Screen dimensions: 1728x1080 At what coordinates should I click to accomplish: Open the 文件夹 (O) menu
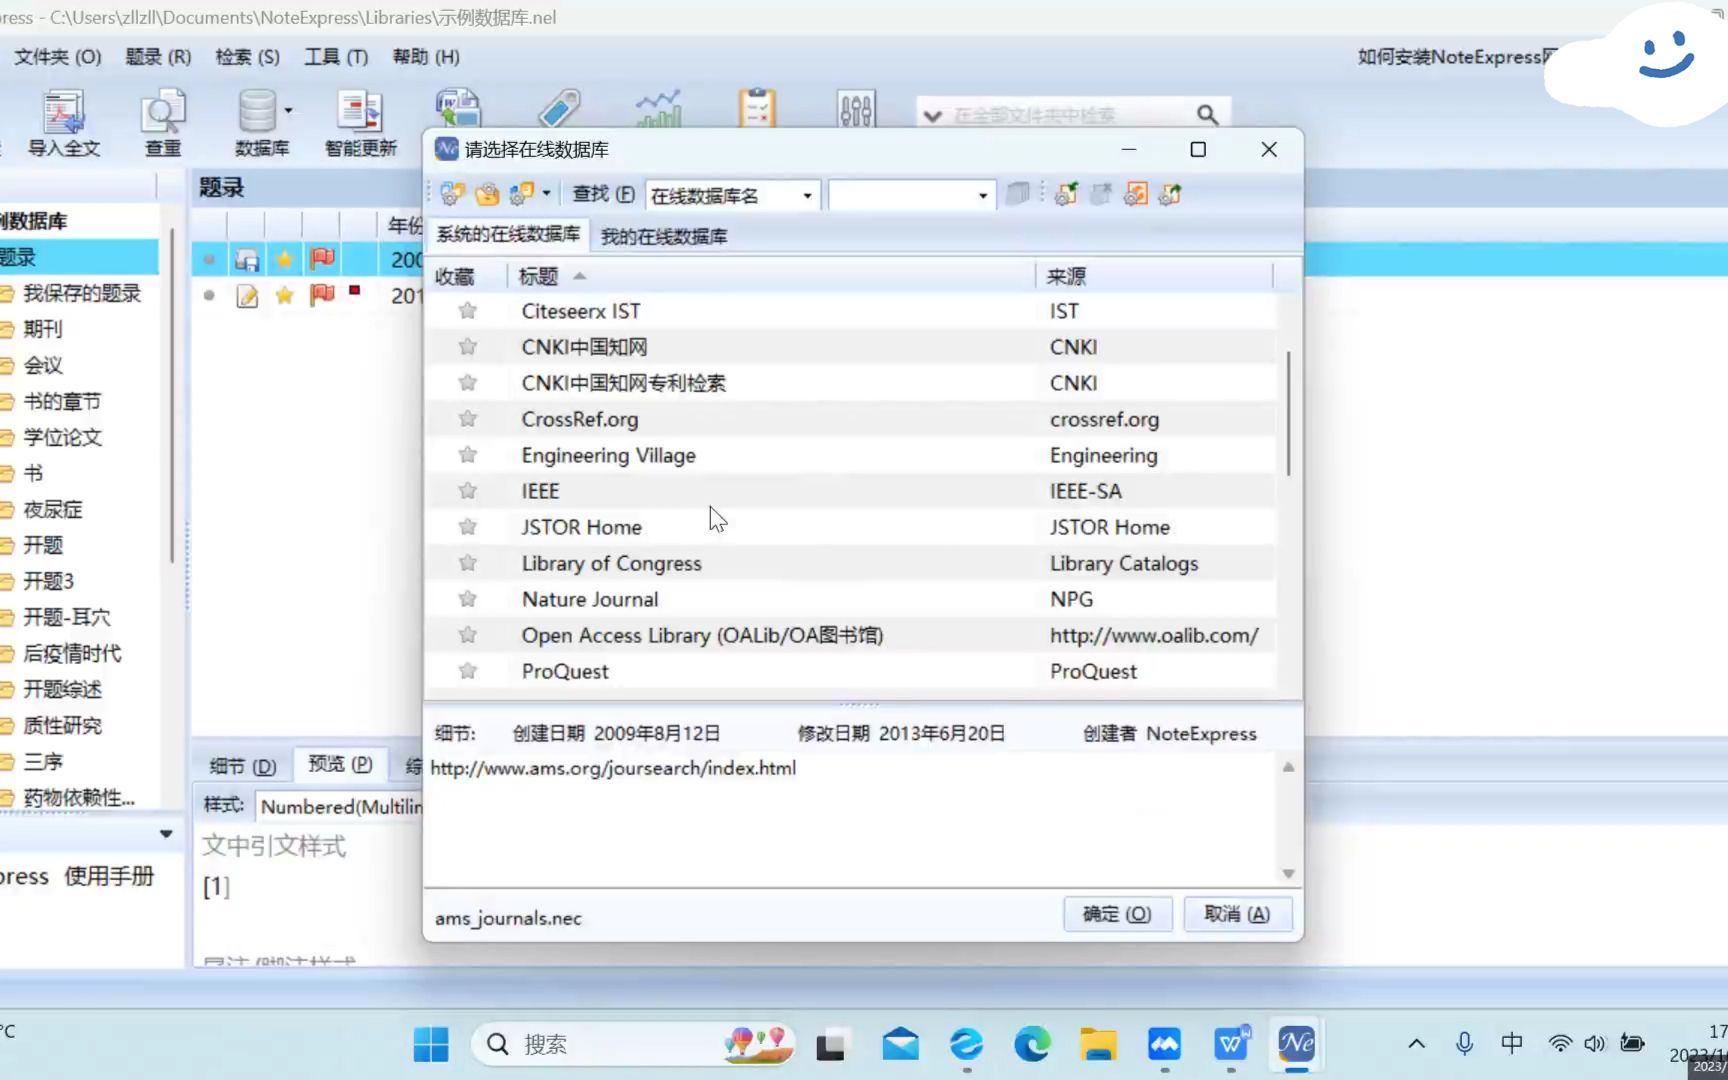pyautogui.click(x=57, y=57)
